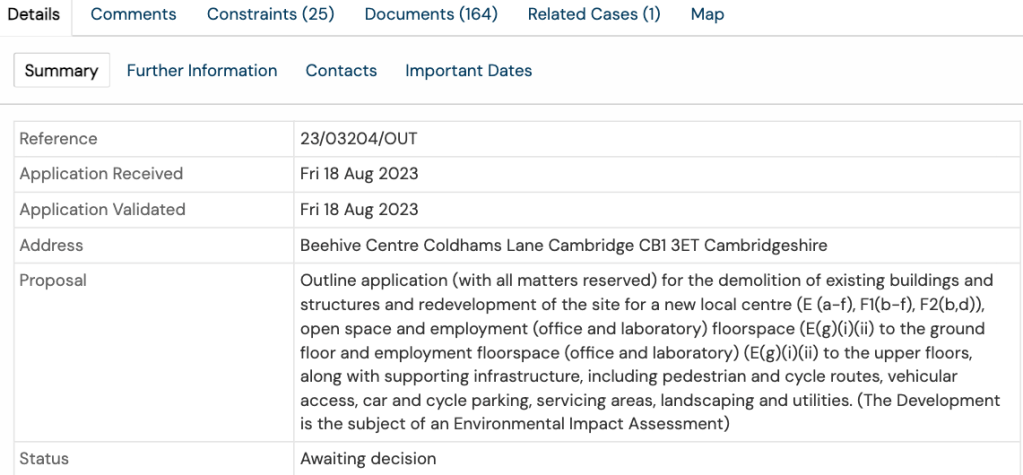
Task: Go to Related Cases (1) tab
Action: (594, 15)
